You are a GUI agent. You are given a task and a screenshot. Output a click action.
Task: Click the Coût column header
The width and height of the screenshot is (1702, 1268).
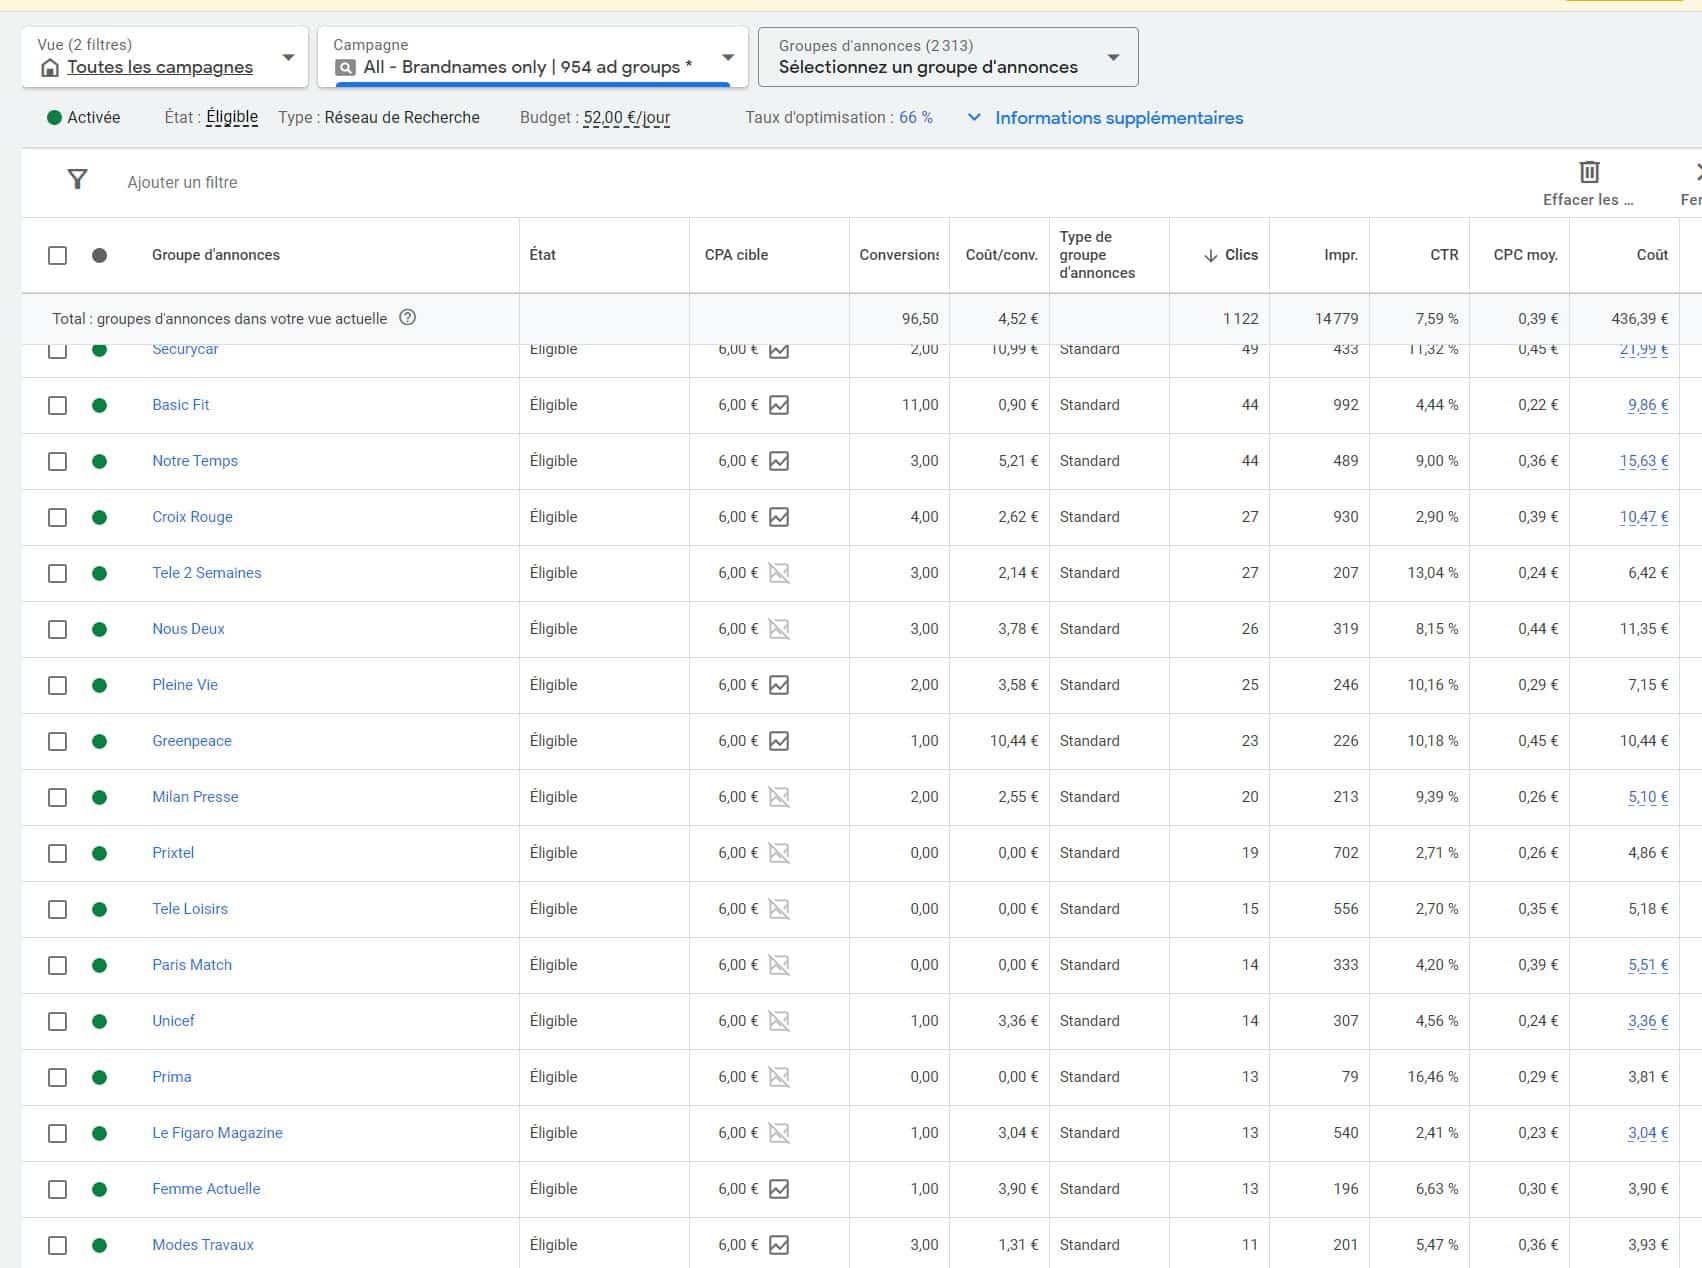1652,255
